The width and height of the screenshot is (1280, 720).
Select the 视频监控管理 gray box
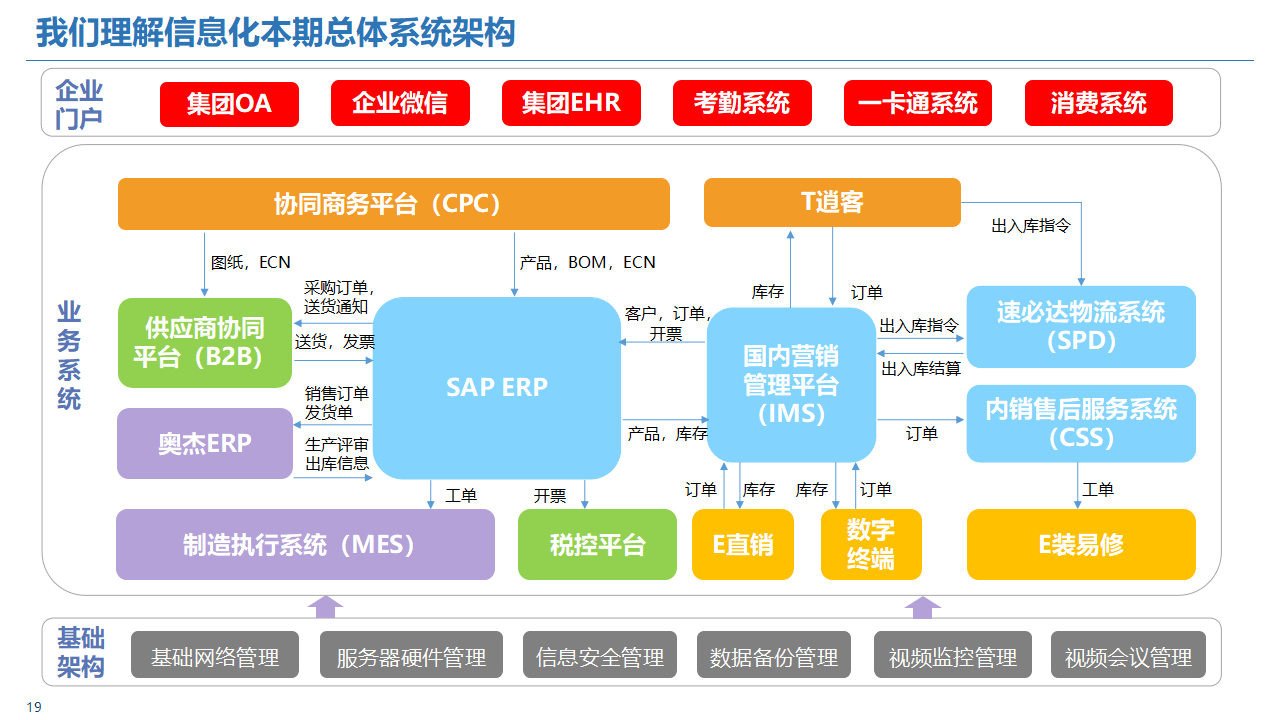click(953, 656)
